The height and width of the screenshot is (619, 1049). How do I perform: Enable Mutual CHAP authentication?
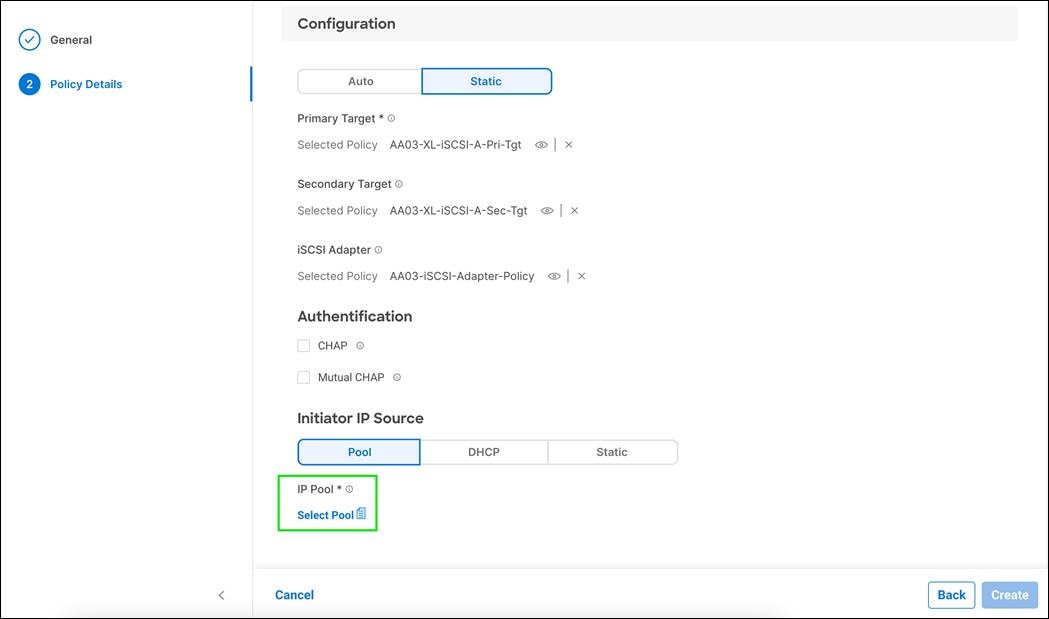[303, 377]
